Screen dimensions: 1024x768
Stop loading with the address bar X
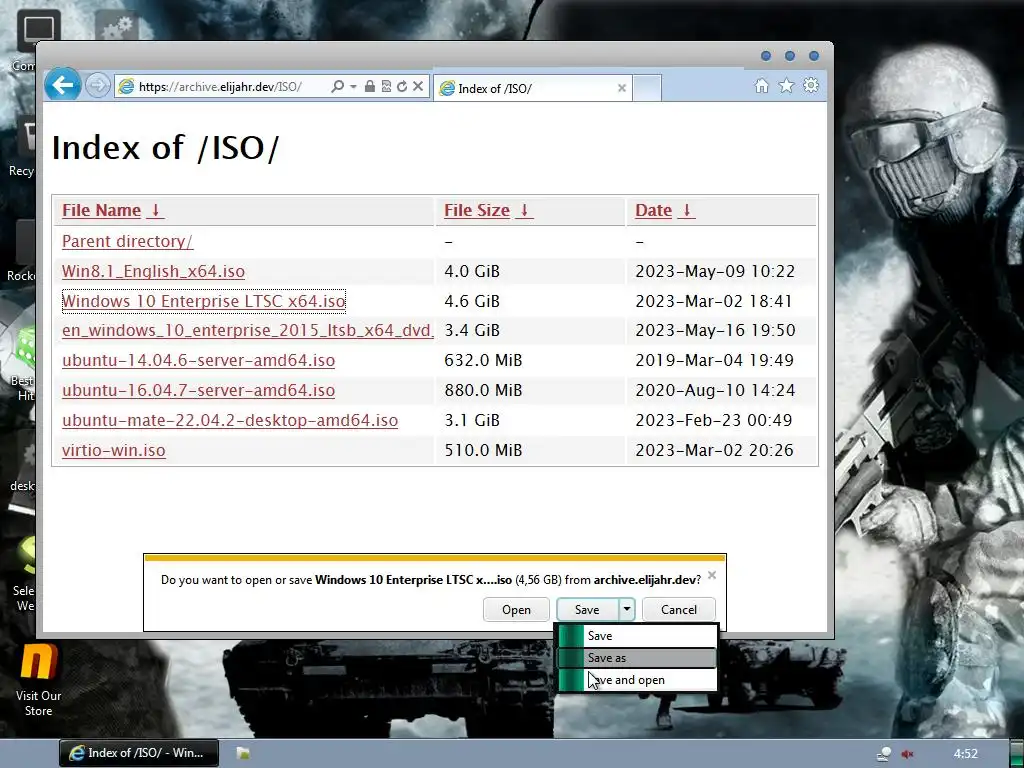418,86
